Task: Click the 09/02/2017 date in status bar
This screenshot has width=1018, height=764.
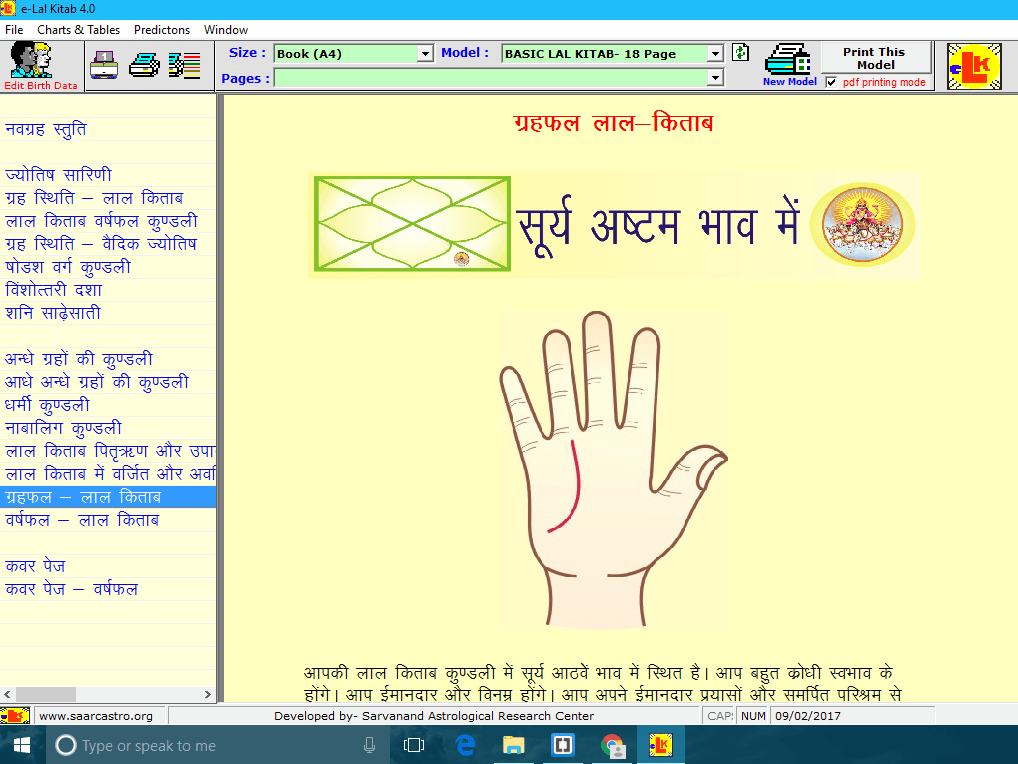Action: click(x=808, y=716)
